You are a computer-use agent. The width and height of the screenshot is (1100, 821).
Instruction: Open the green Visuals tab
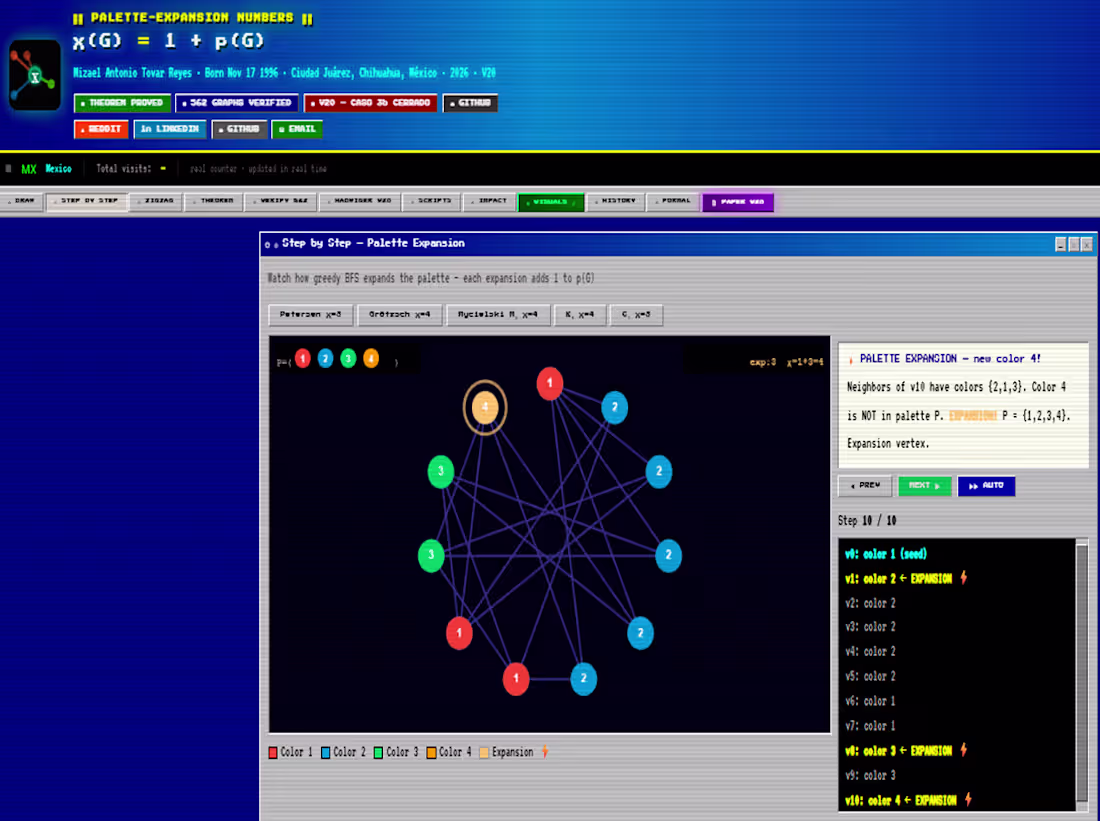(x=551, y=202)
